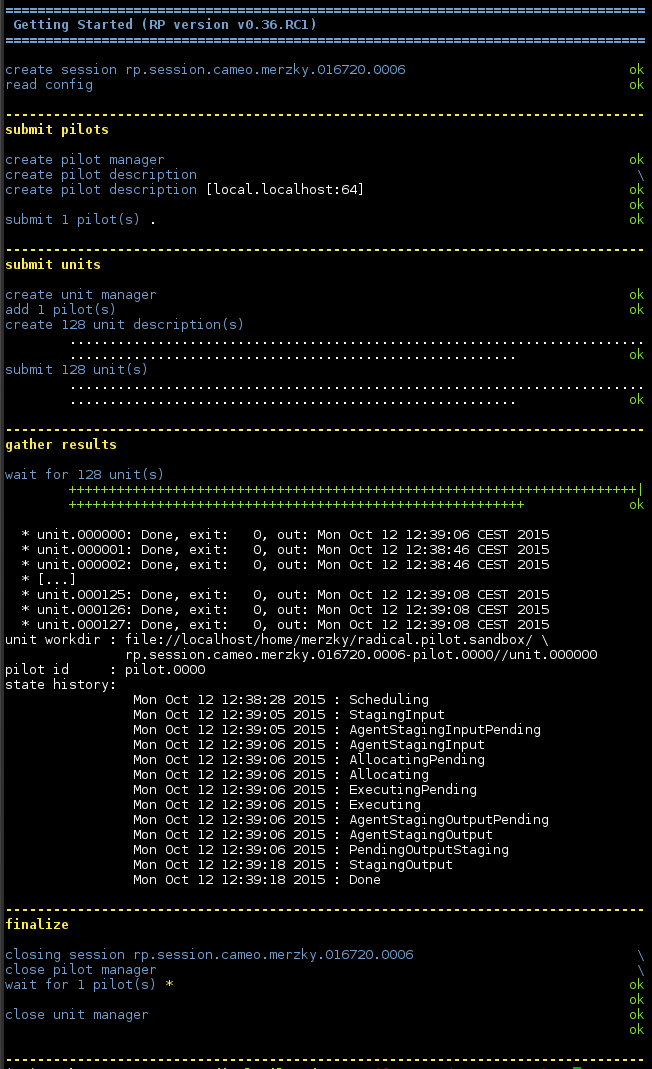Screen dimensions: 652x1069
Task: Click the 'submit 128 unit(s)' line
Action: coord(76,370)
